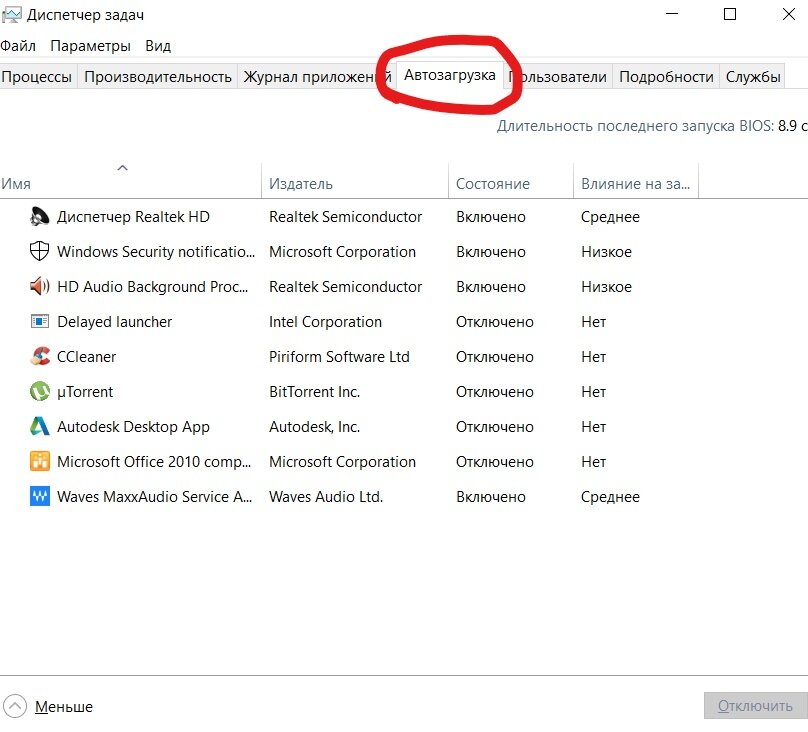Click Низкое impact for Windows Security
Image resolution: width=808 pixels, height=732 pixels.
[606, 252]
